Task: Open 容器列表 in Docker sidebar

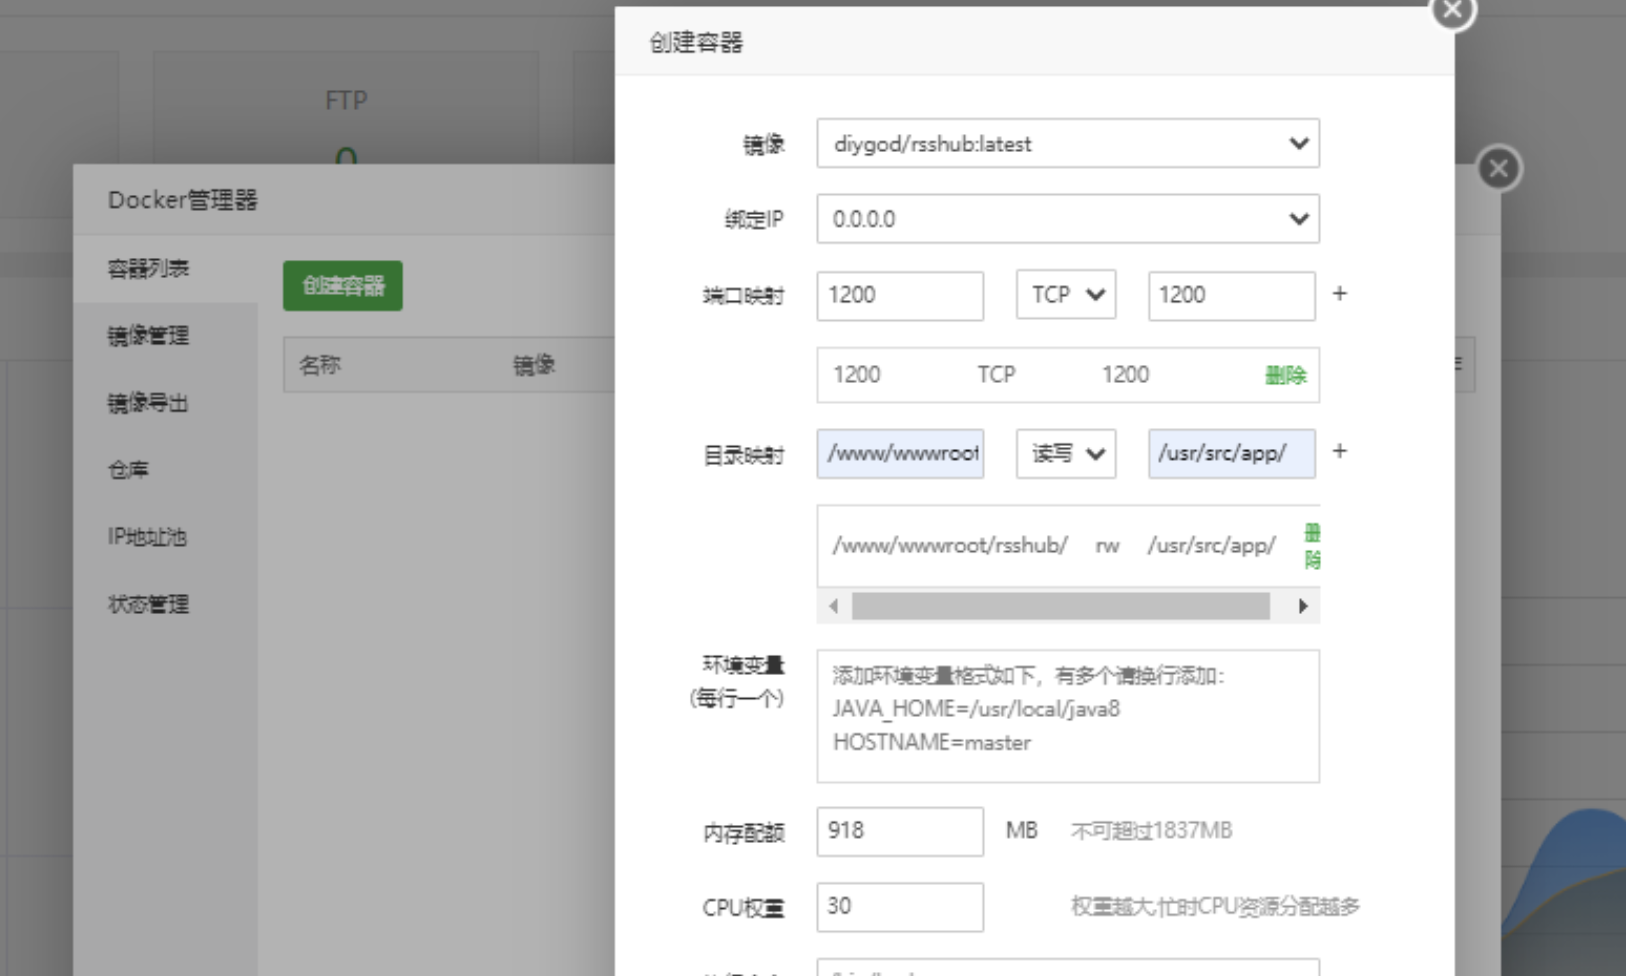Action: pos(148,268)
